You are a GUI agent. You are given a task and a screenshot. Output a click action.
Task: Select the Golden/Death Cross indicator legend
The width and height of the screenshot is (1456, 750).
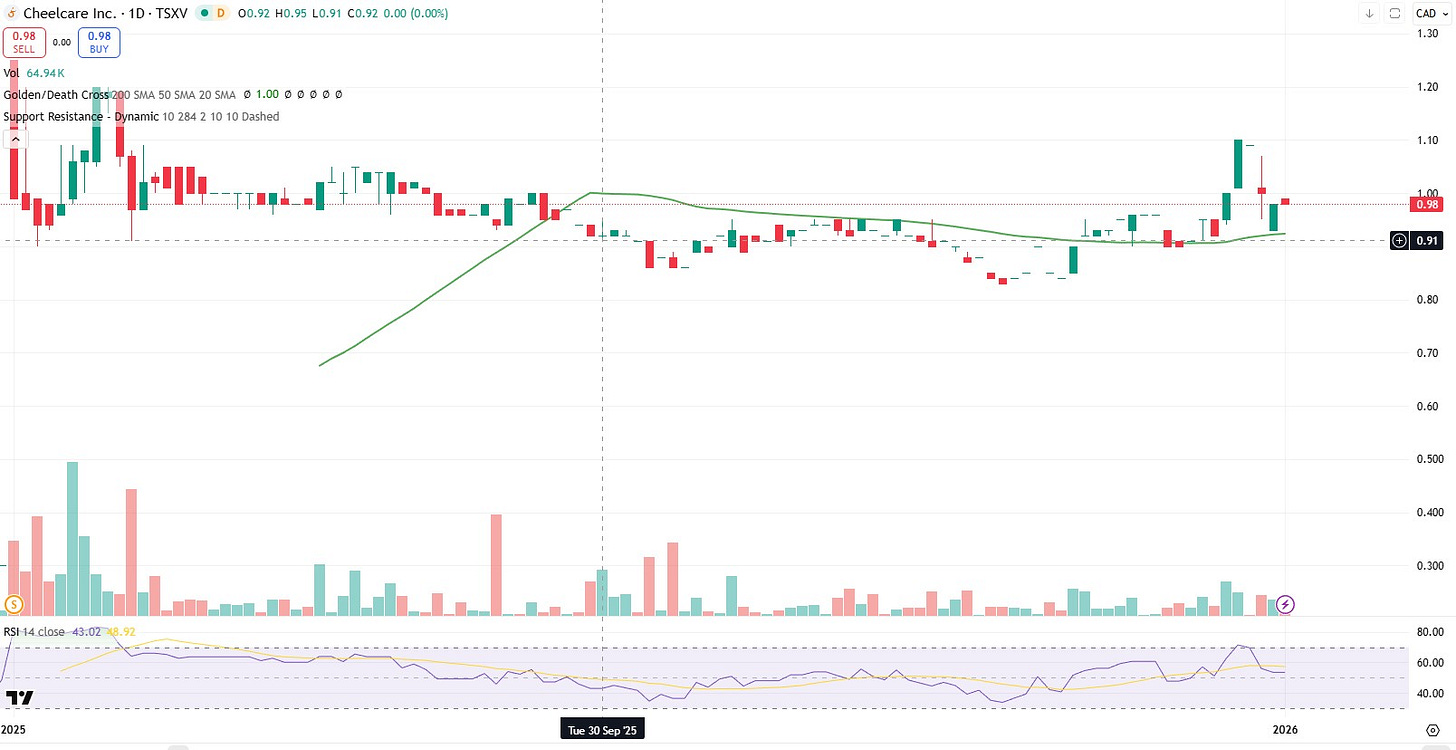tap(56, 94)
